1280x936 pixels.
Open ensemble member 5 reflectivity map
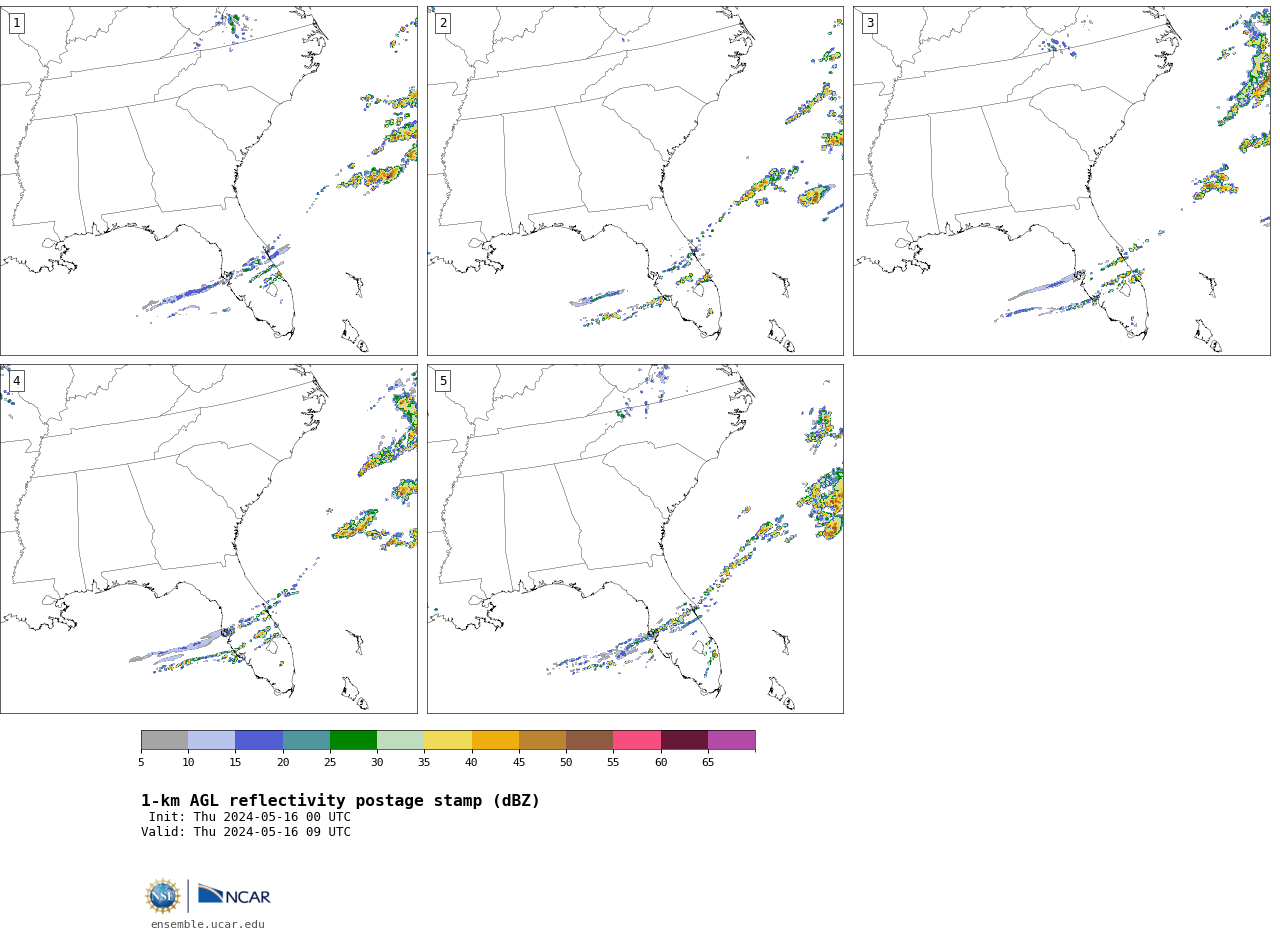tap(635, 539)
